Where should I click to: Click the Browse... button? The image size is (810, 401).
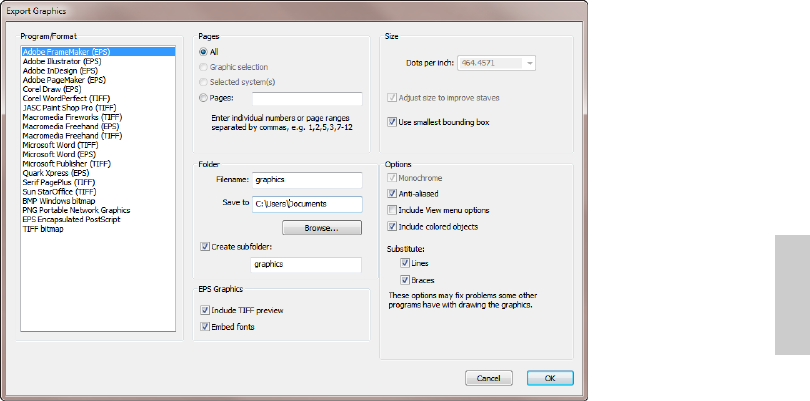(322, 228)
